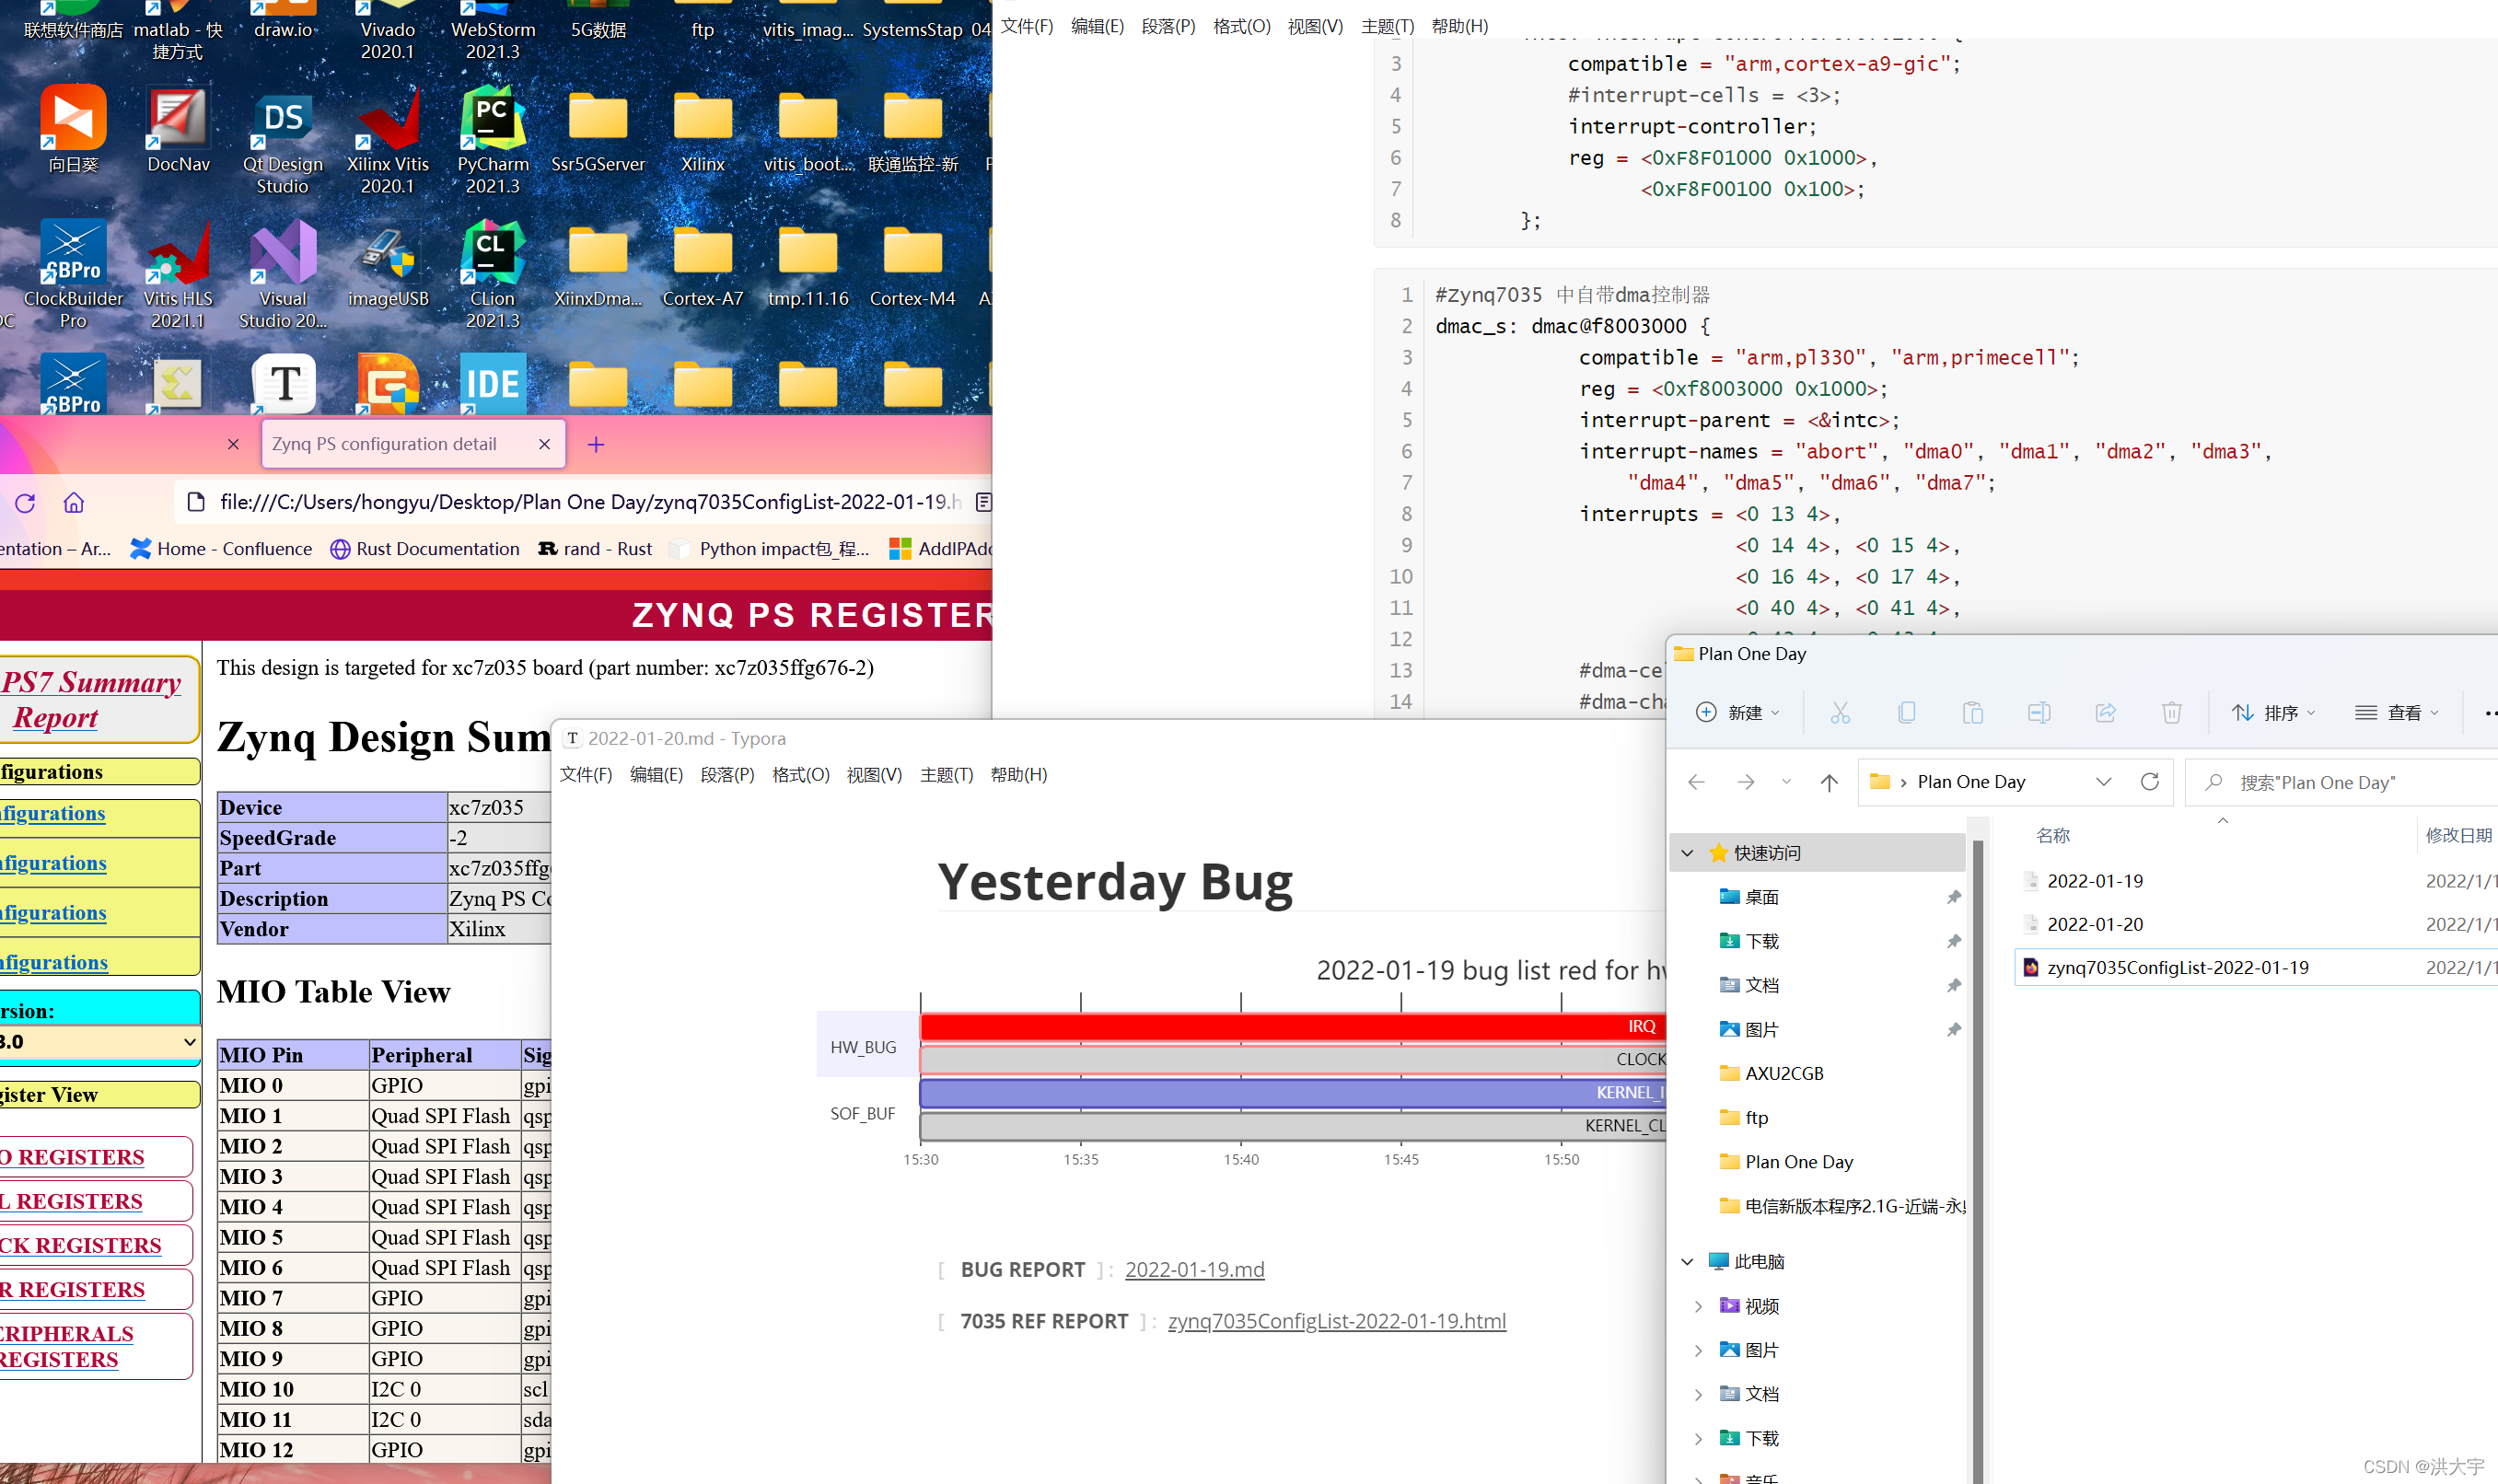The image size is (2498, 1484).
Task: Launch the sunflower remote app icon
Action: (x=73, y=130)
